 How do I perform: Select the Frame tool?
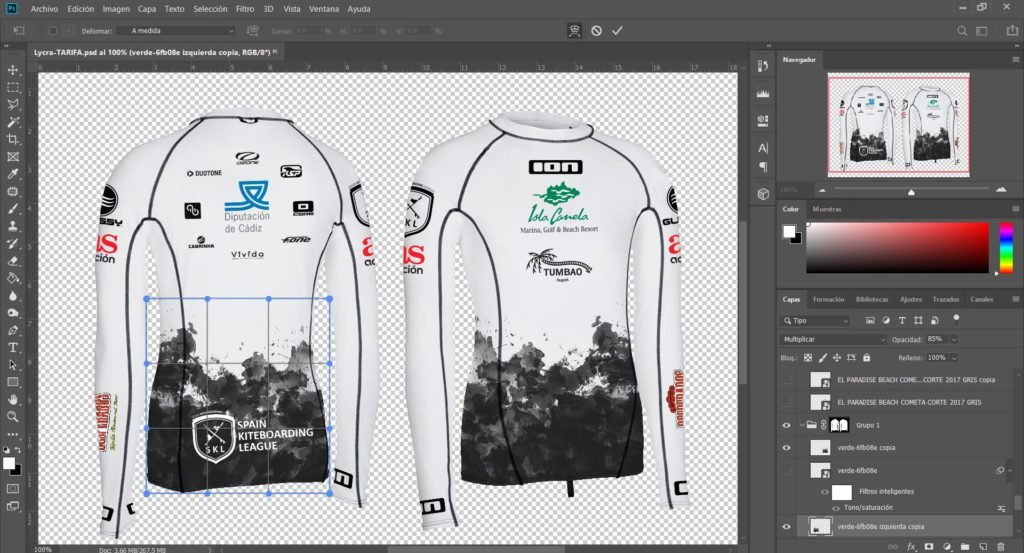[12, 157]
